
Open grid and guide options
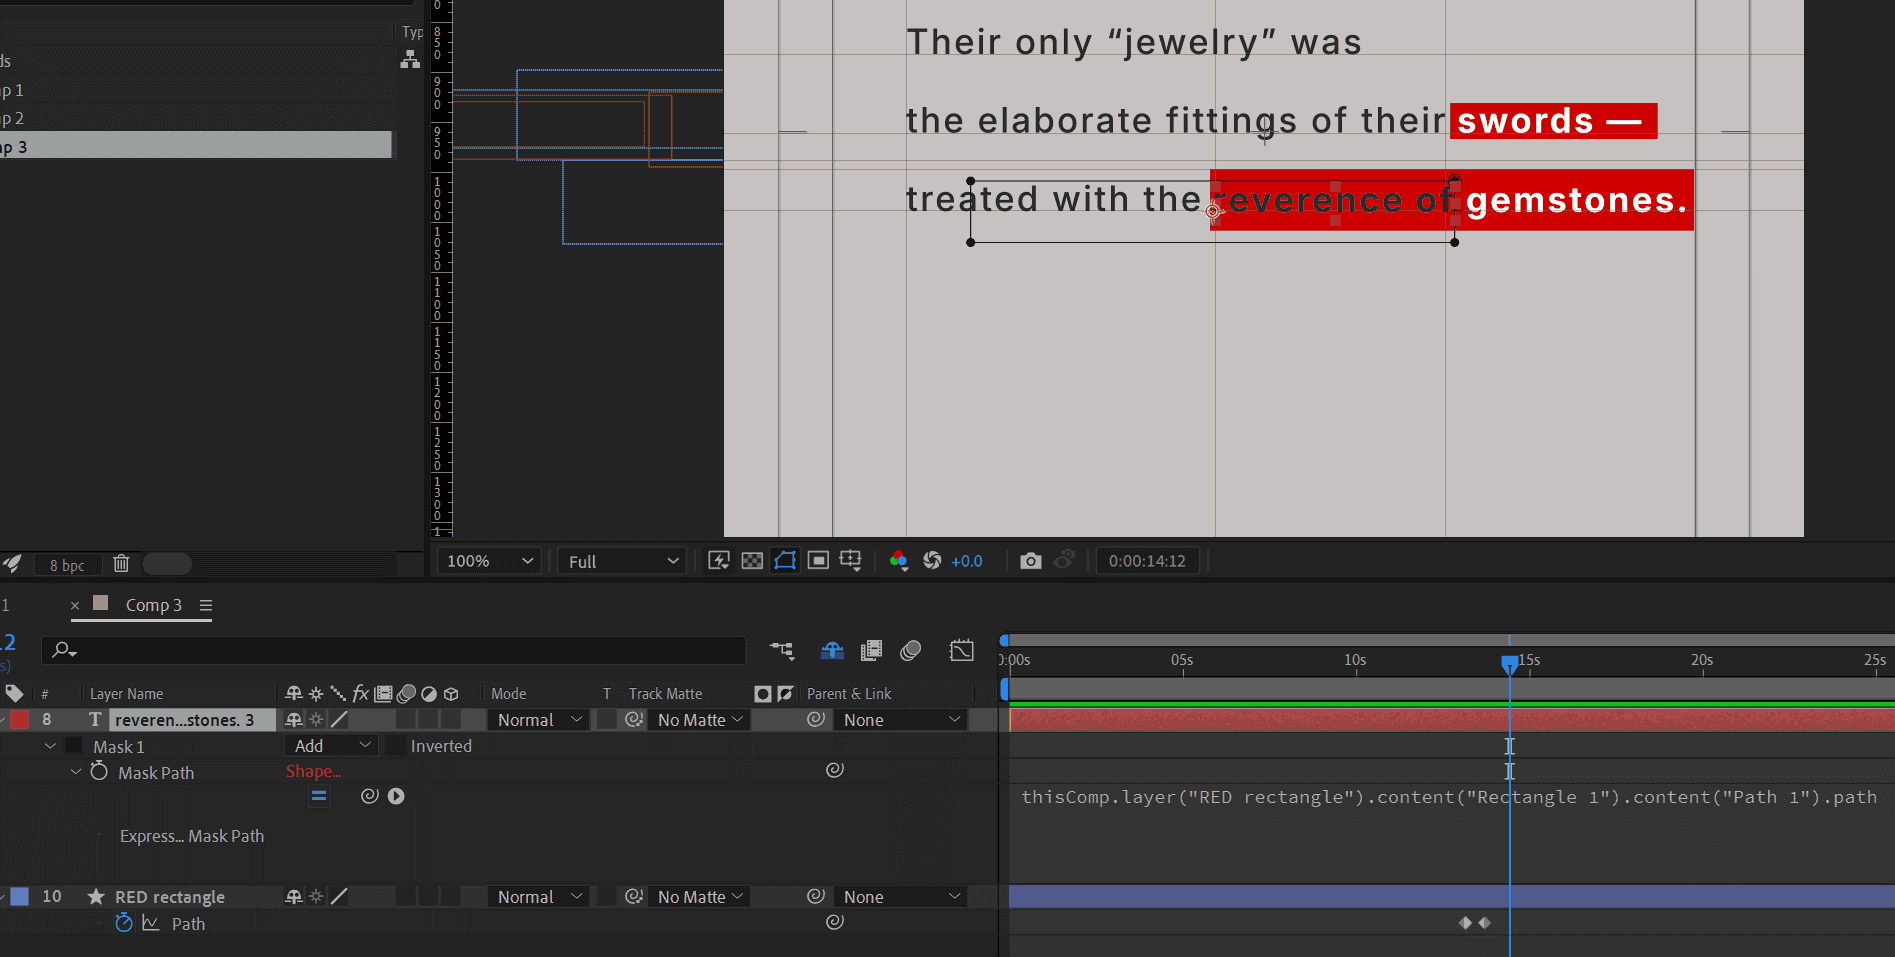click(851, 561)
